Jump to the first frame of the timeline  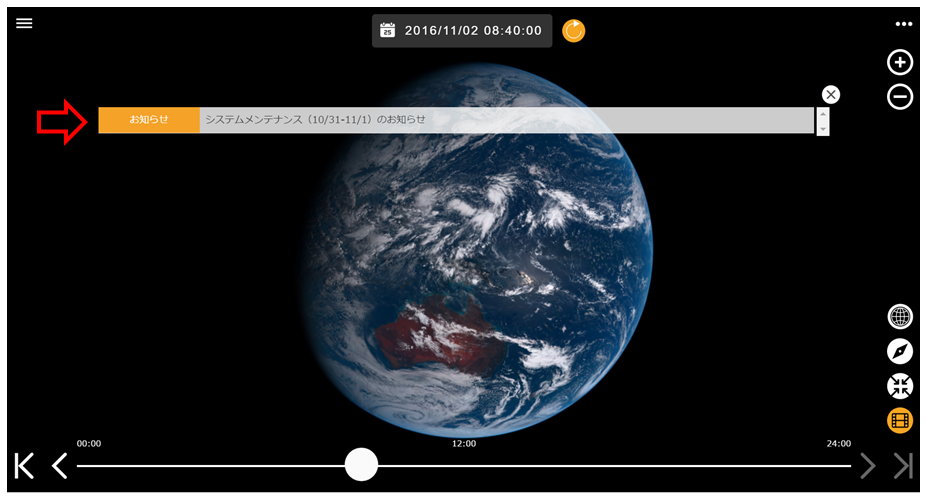[x=25, y=465]
